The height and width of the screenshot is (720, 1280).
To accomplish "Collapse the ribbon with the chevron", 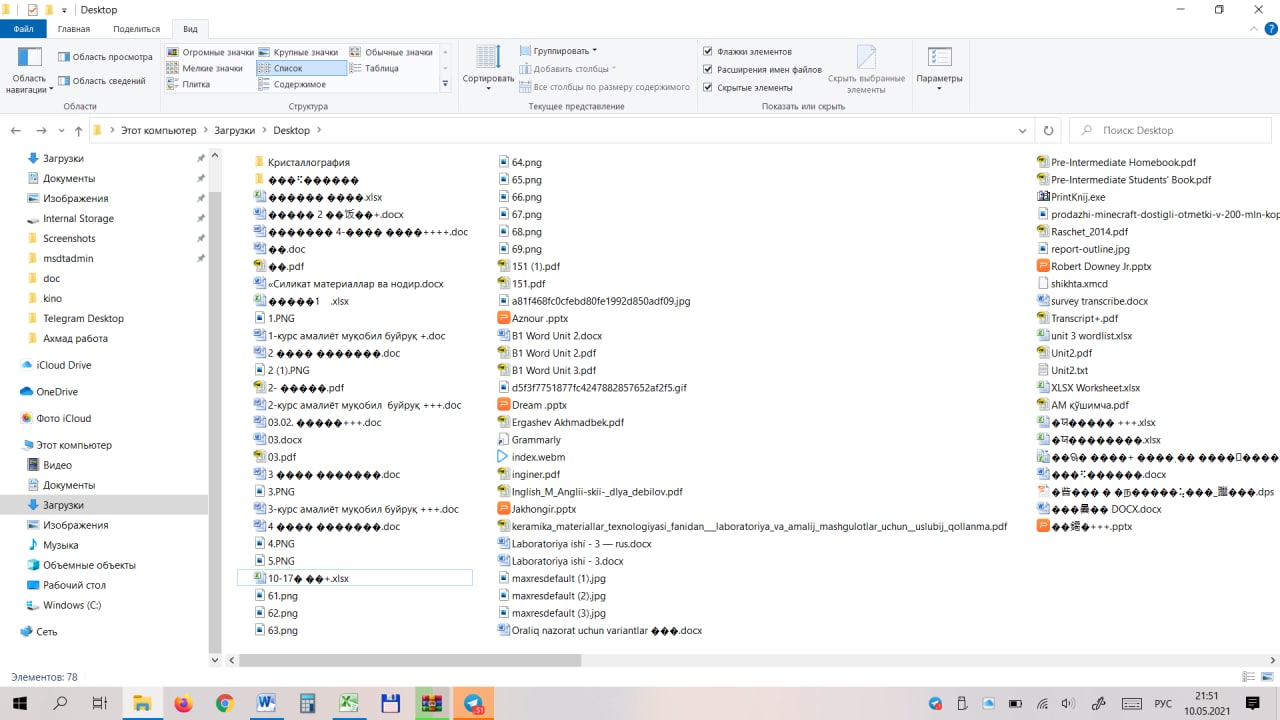I will (1251, 31).
